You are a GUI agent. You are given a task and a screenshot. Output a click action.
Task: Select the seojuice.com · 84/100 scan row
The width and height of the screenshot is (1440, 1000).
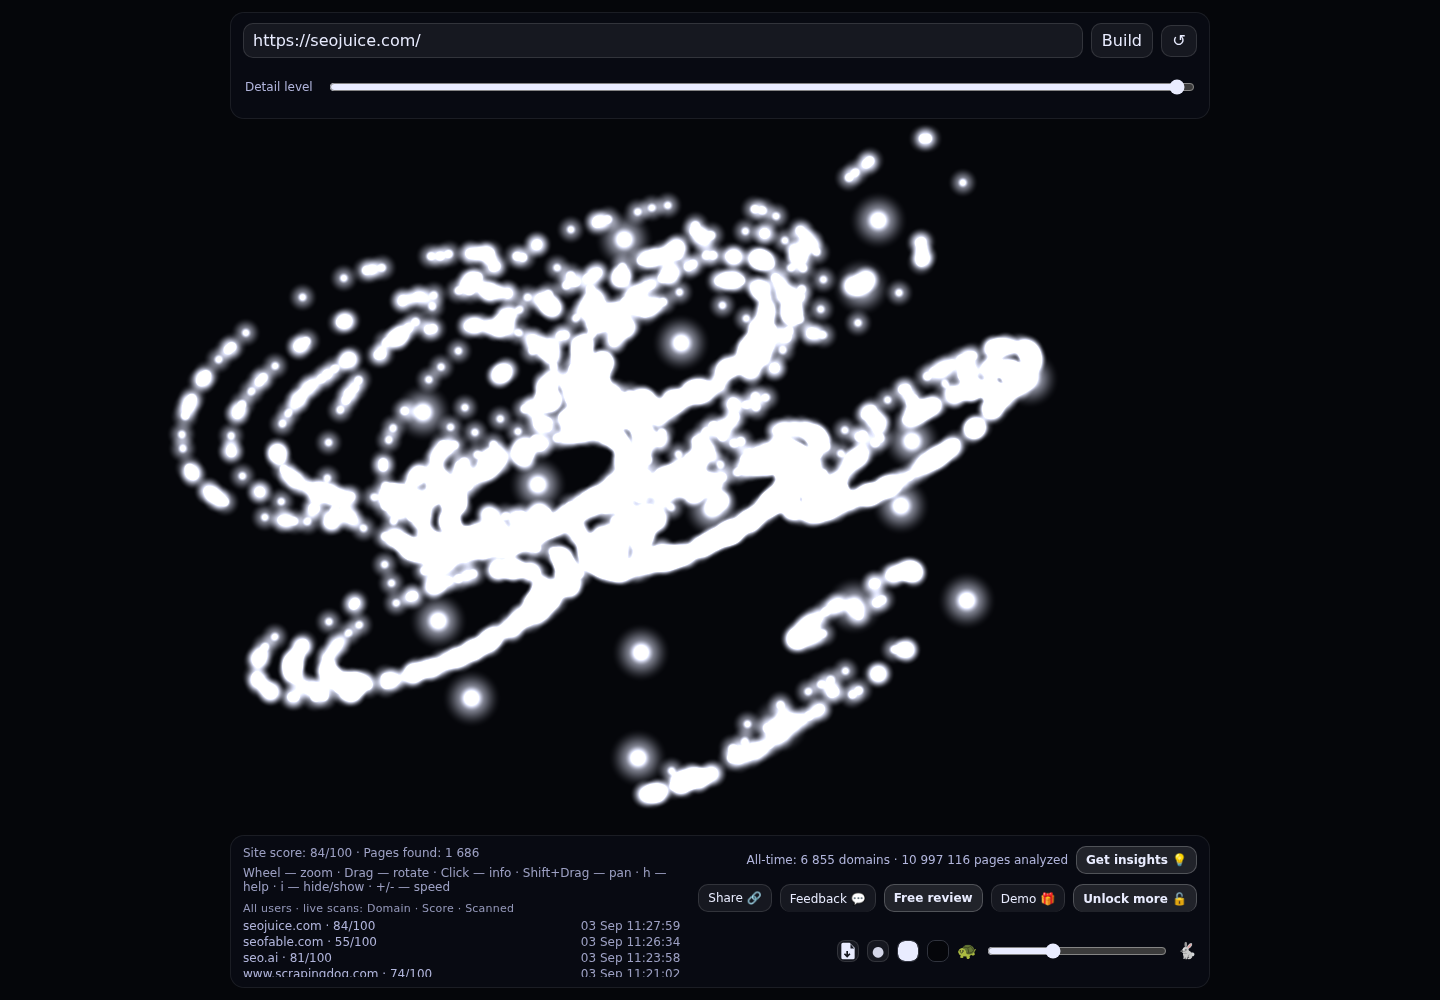tap(461, 926)
